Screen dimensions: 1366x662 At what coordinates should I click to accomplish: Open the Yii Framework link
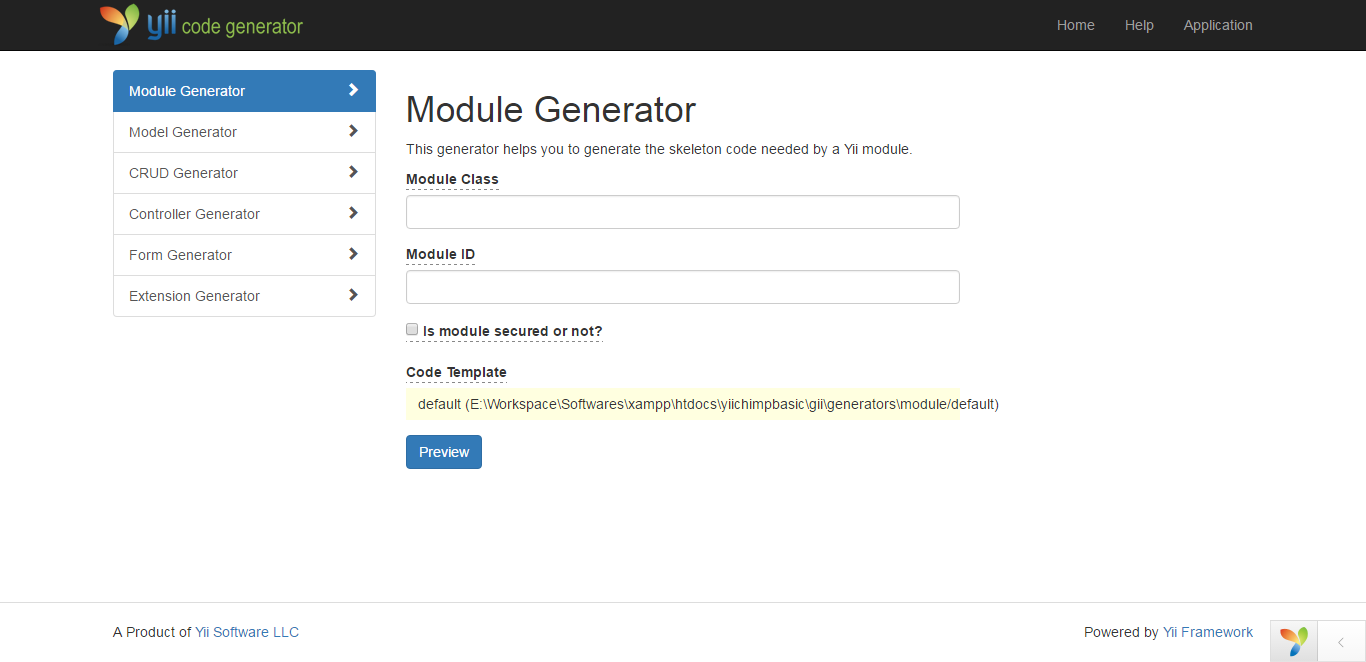tap(1208, 632)
